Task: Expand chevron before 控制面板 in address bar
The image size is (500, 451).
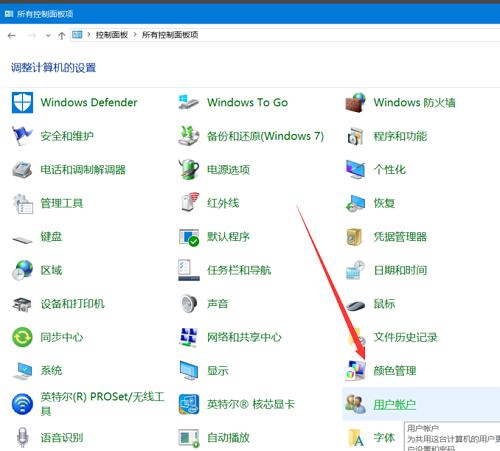Action: 89,35
